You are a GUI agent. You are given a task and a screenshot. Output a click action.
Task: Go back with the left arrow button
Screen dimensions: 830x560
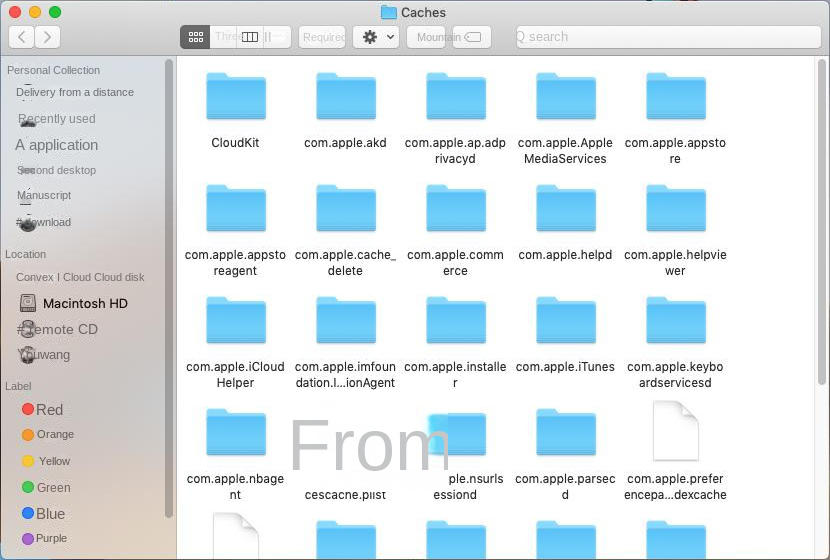click(x=22, y=37)
